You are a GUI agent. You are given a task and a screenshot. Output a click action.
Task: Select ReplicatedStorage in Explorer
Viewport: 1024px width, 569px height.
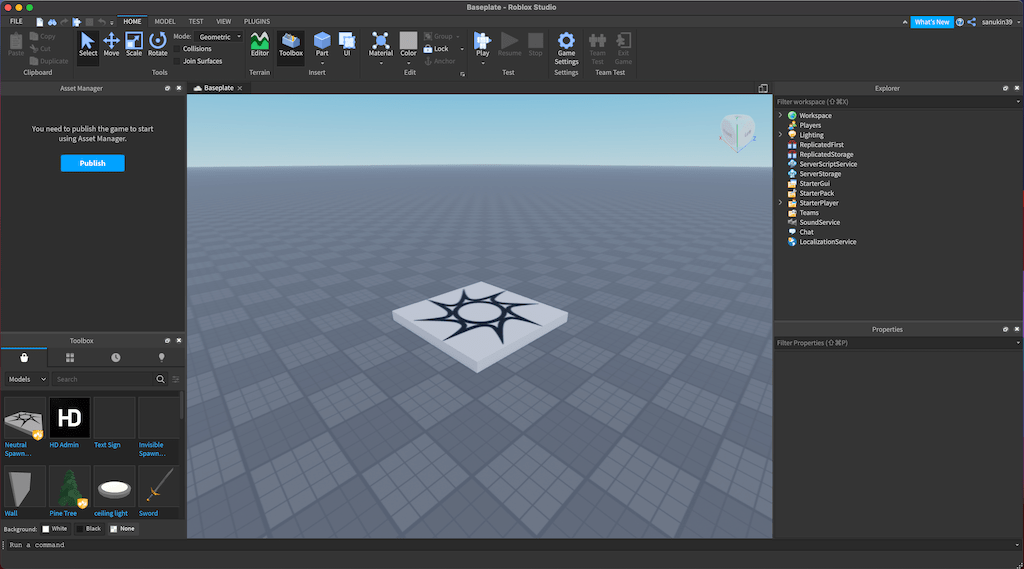point(826,154)
